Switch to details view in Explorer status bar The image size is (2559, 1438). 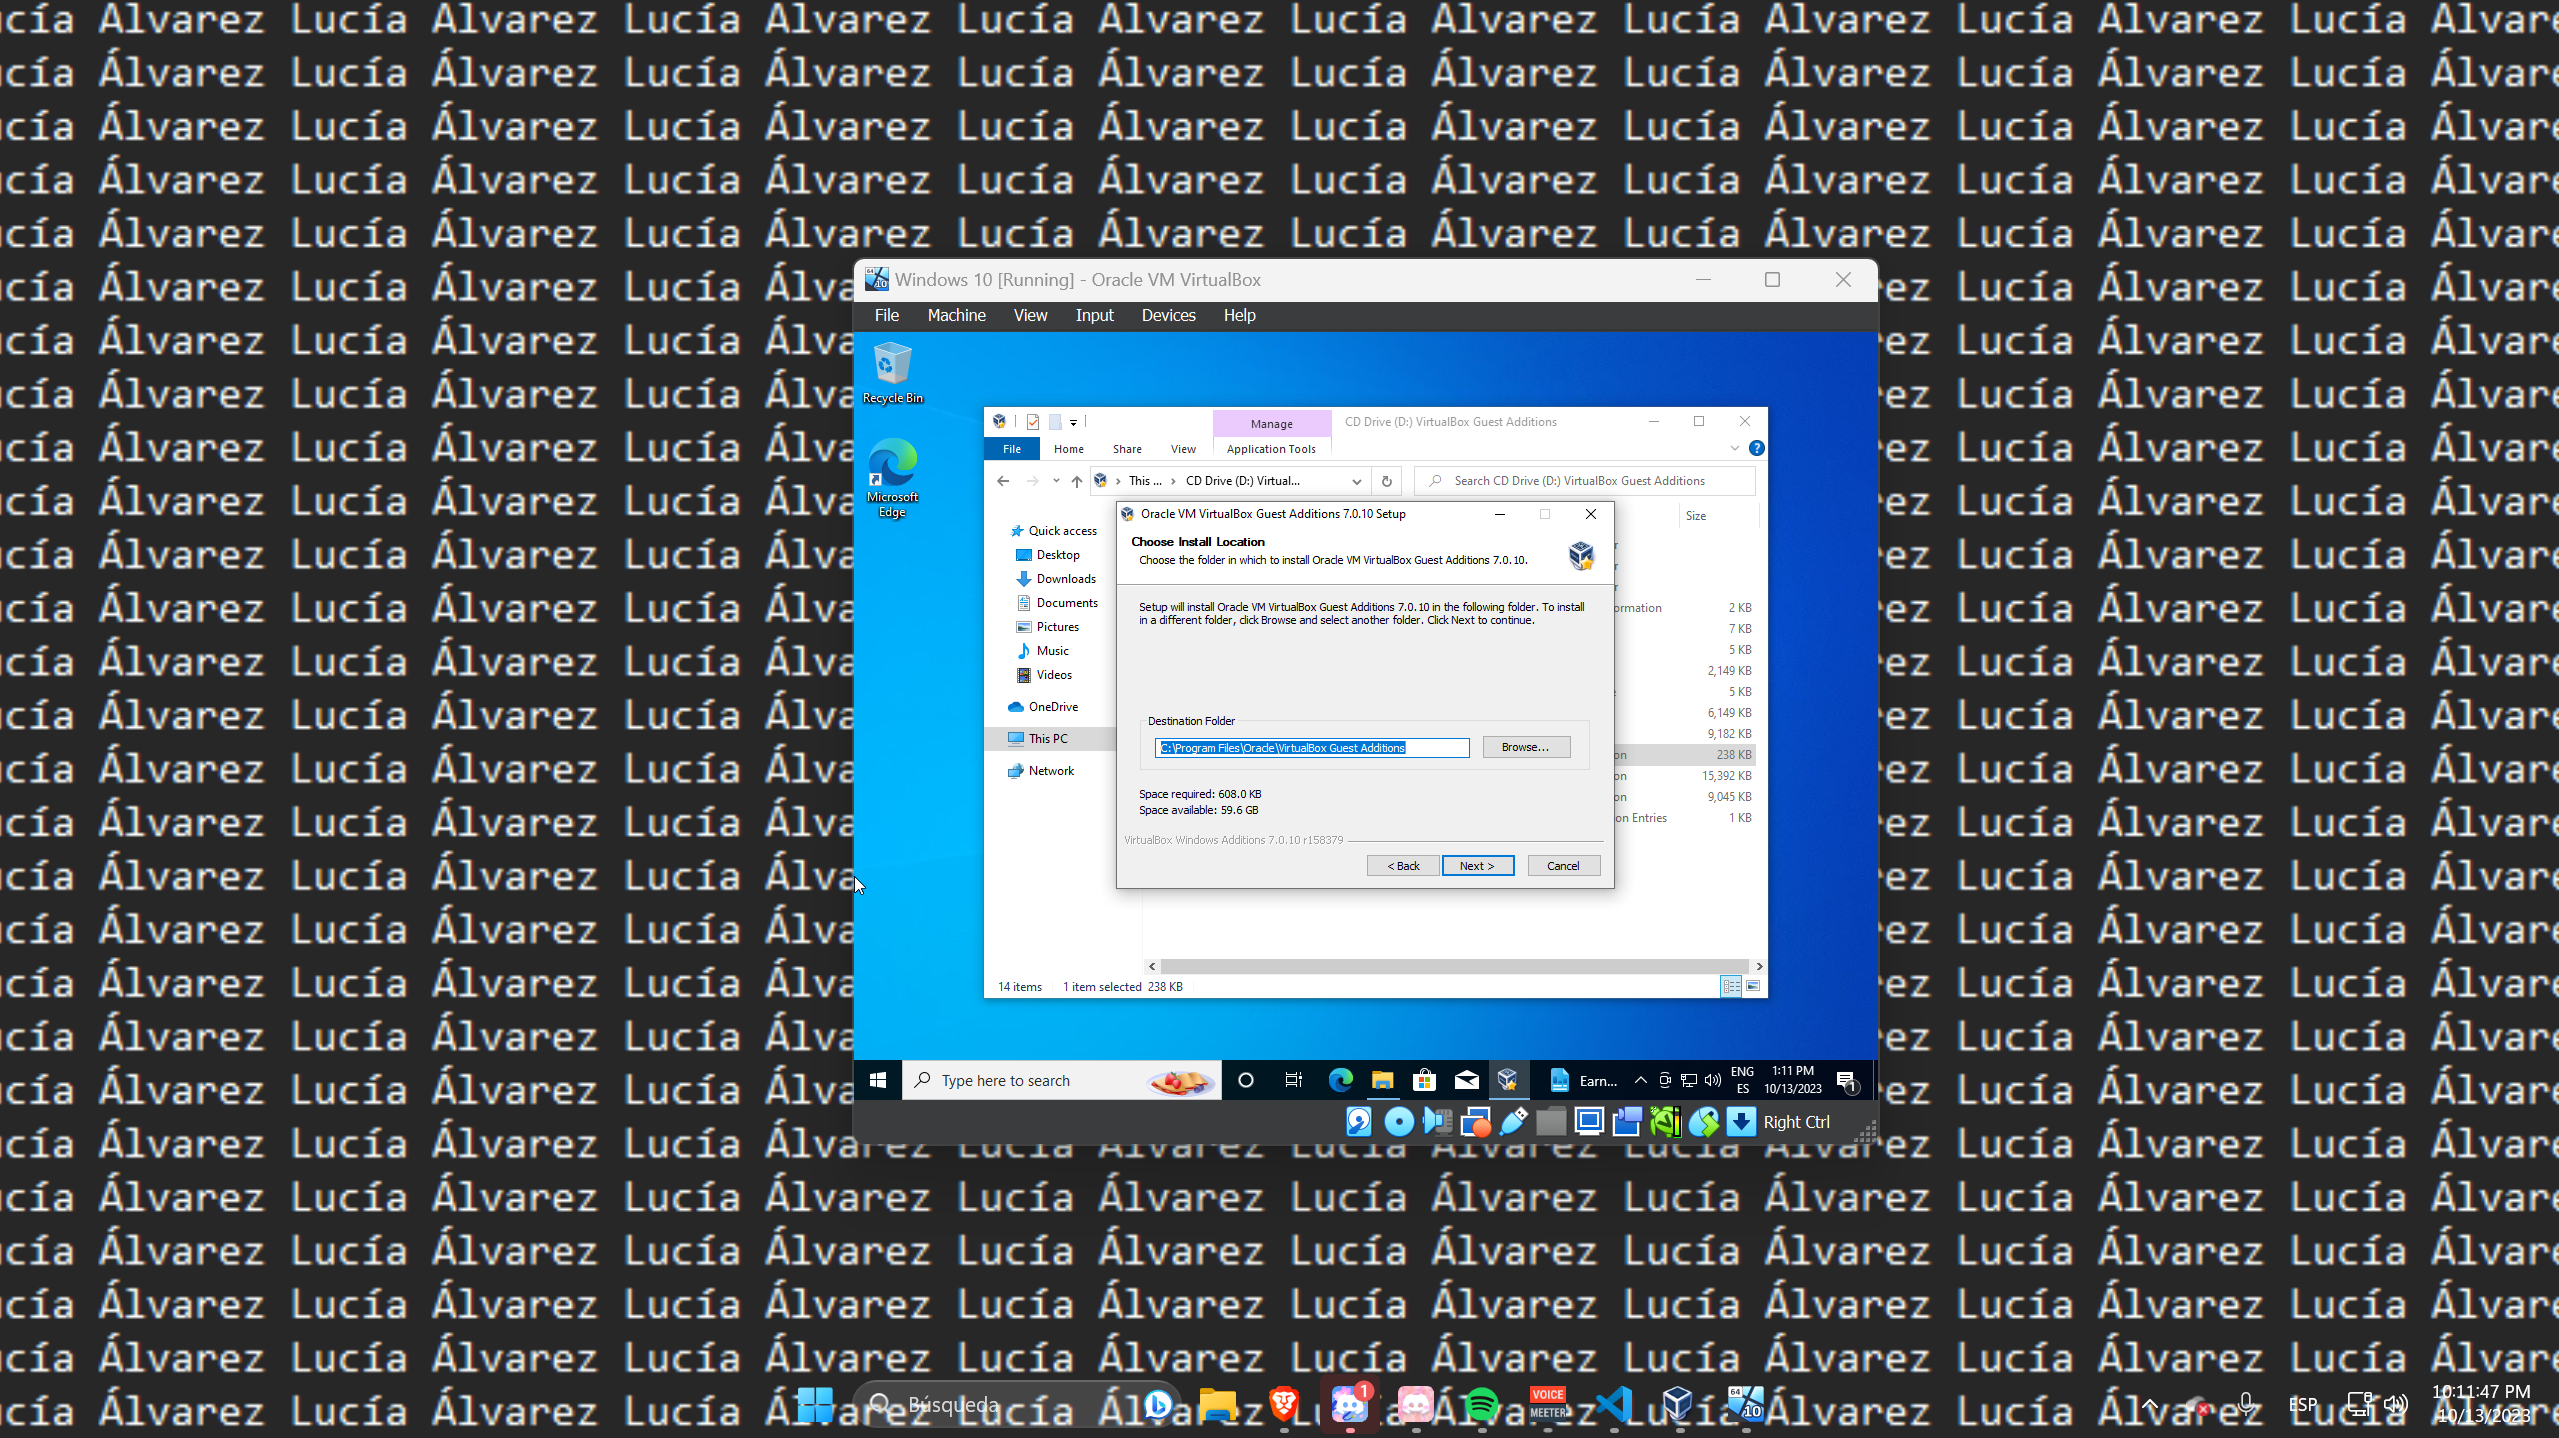click(x=1729, y=987)
